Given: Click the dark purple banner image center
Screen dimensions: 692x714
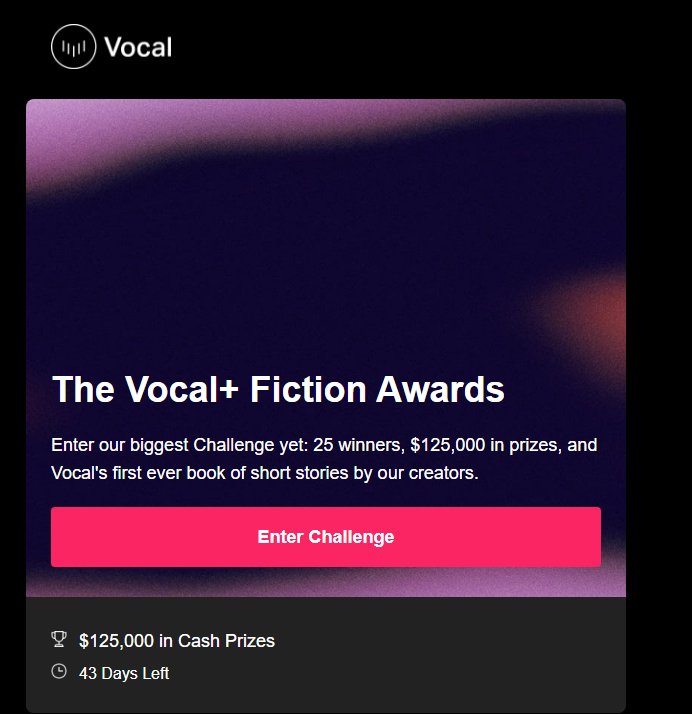Looking at the screenshot, I should pos(326,255).
